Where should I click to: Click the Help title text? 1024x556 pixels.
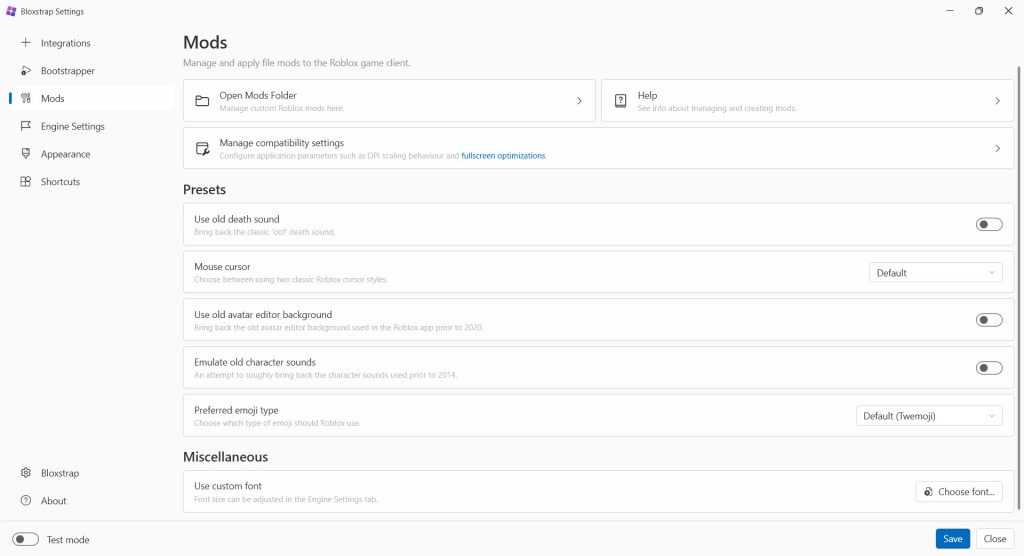tap(647, 95)
